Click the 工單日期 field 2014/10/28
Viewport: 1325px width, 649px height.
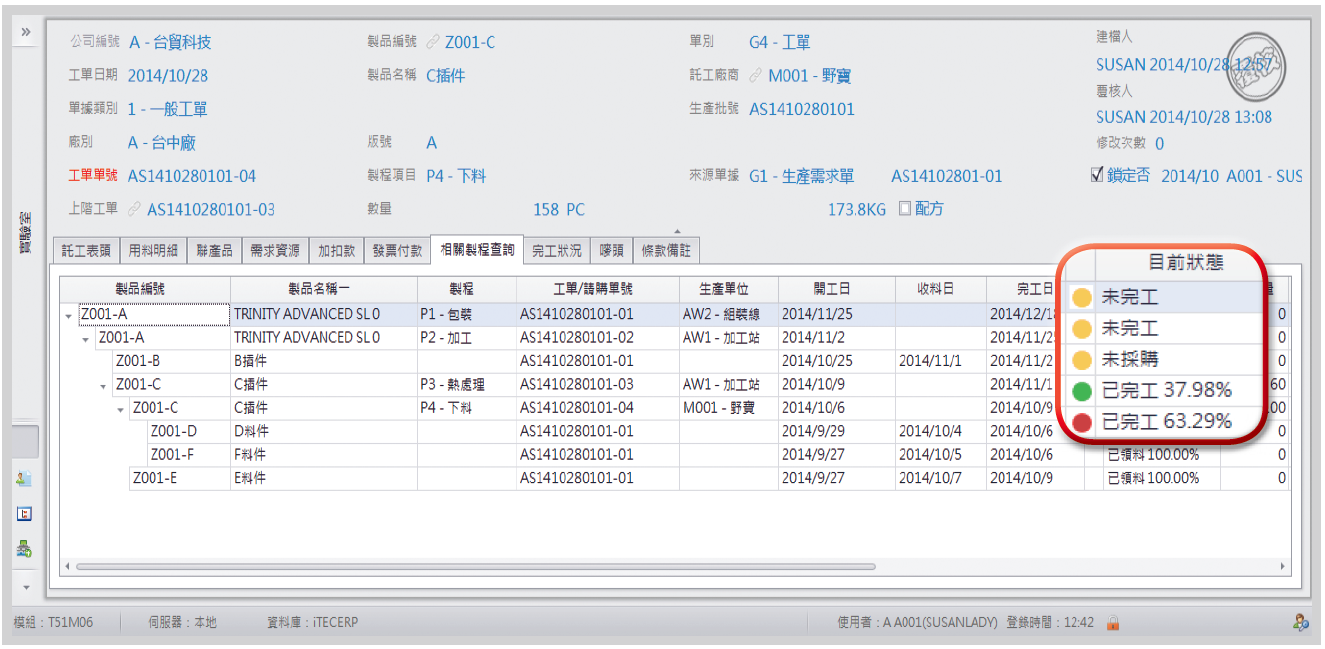(x=168, y=75)
